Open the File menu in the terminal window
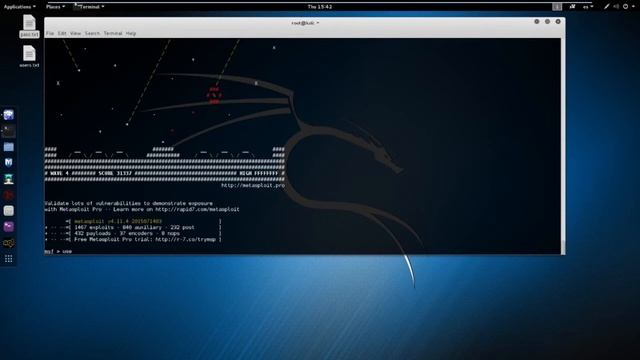The image size is (640, 360). (x=50, y=33)
